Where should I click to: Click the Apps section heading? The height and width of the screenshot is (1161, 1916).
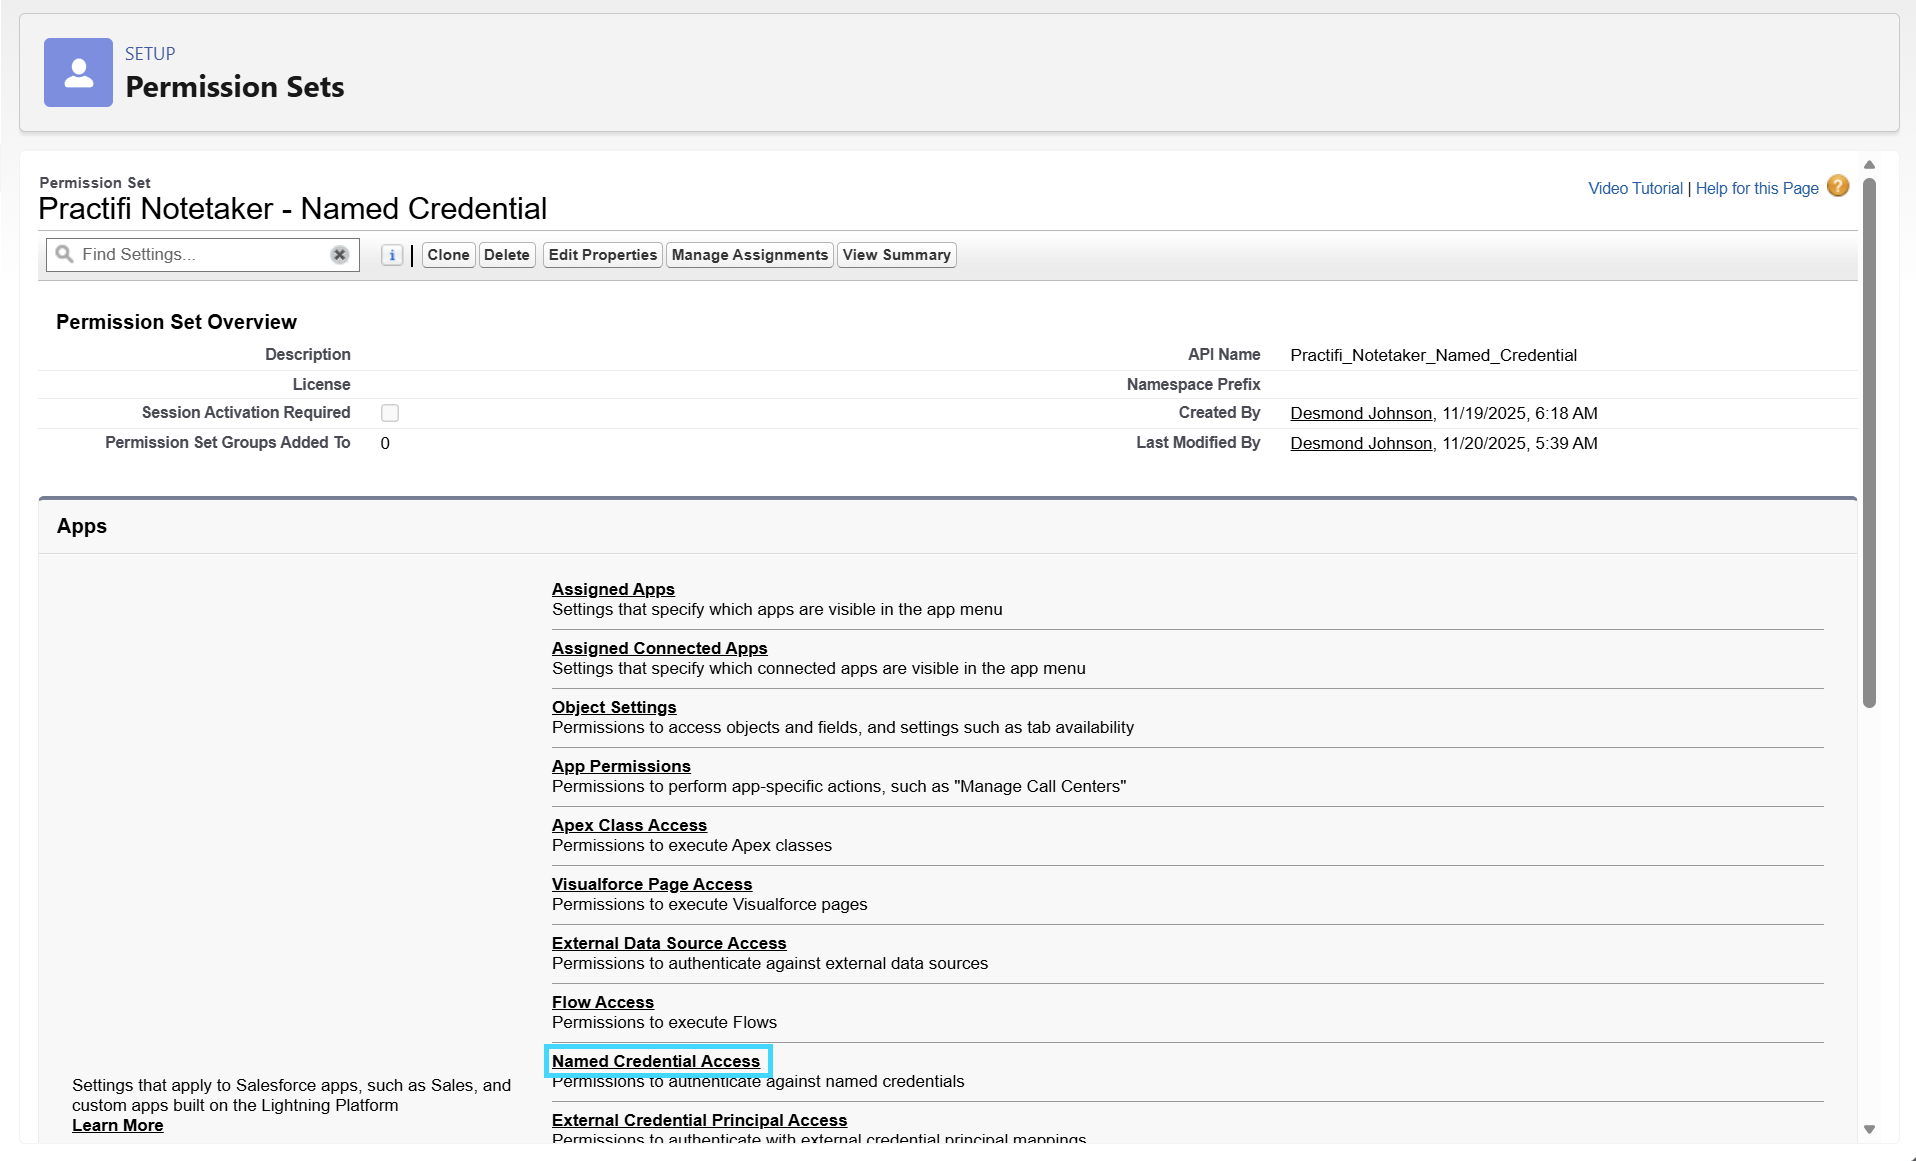pyautogui.click(x=82, y=526)
